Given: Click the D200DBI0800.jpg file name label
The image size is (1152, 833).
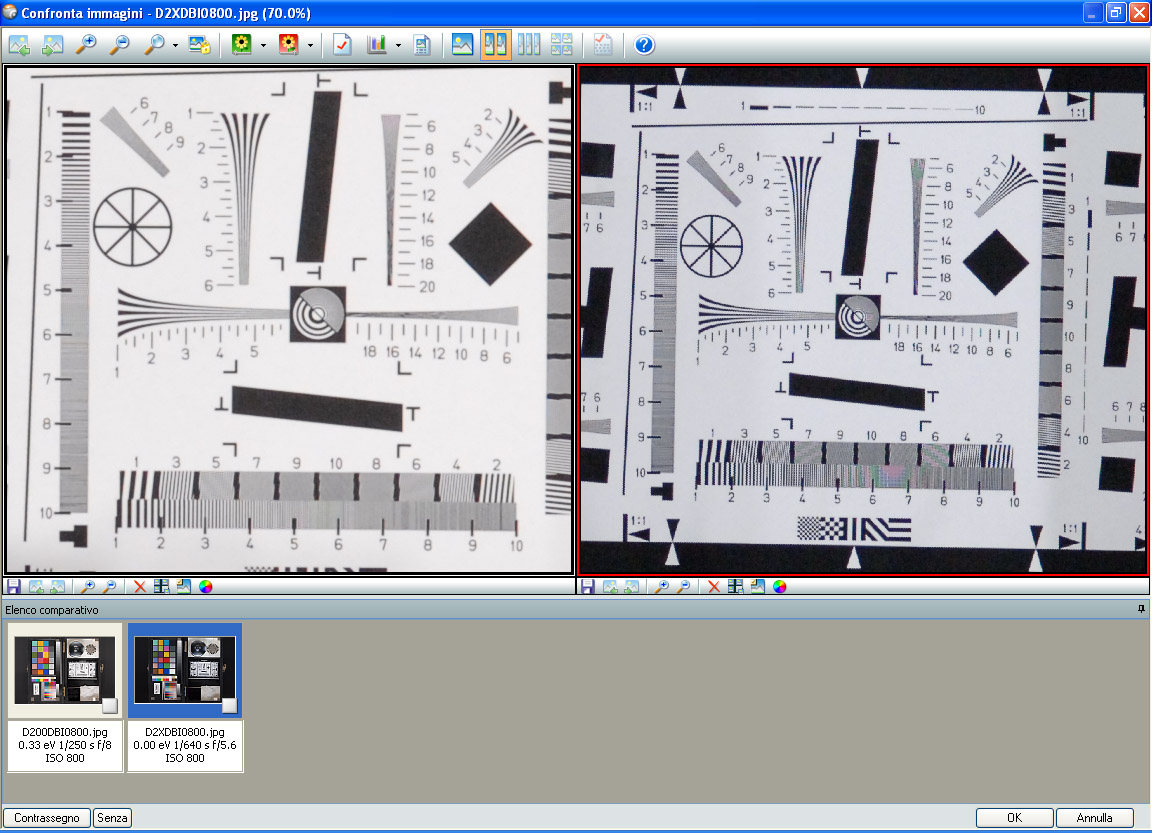Looking at the screenshot, I should [x=65, y=732].
